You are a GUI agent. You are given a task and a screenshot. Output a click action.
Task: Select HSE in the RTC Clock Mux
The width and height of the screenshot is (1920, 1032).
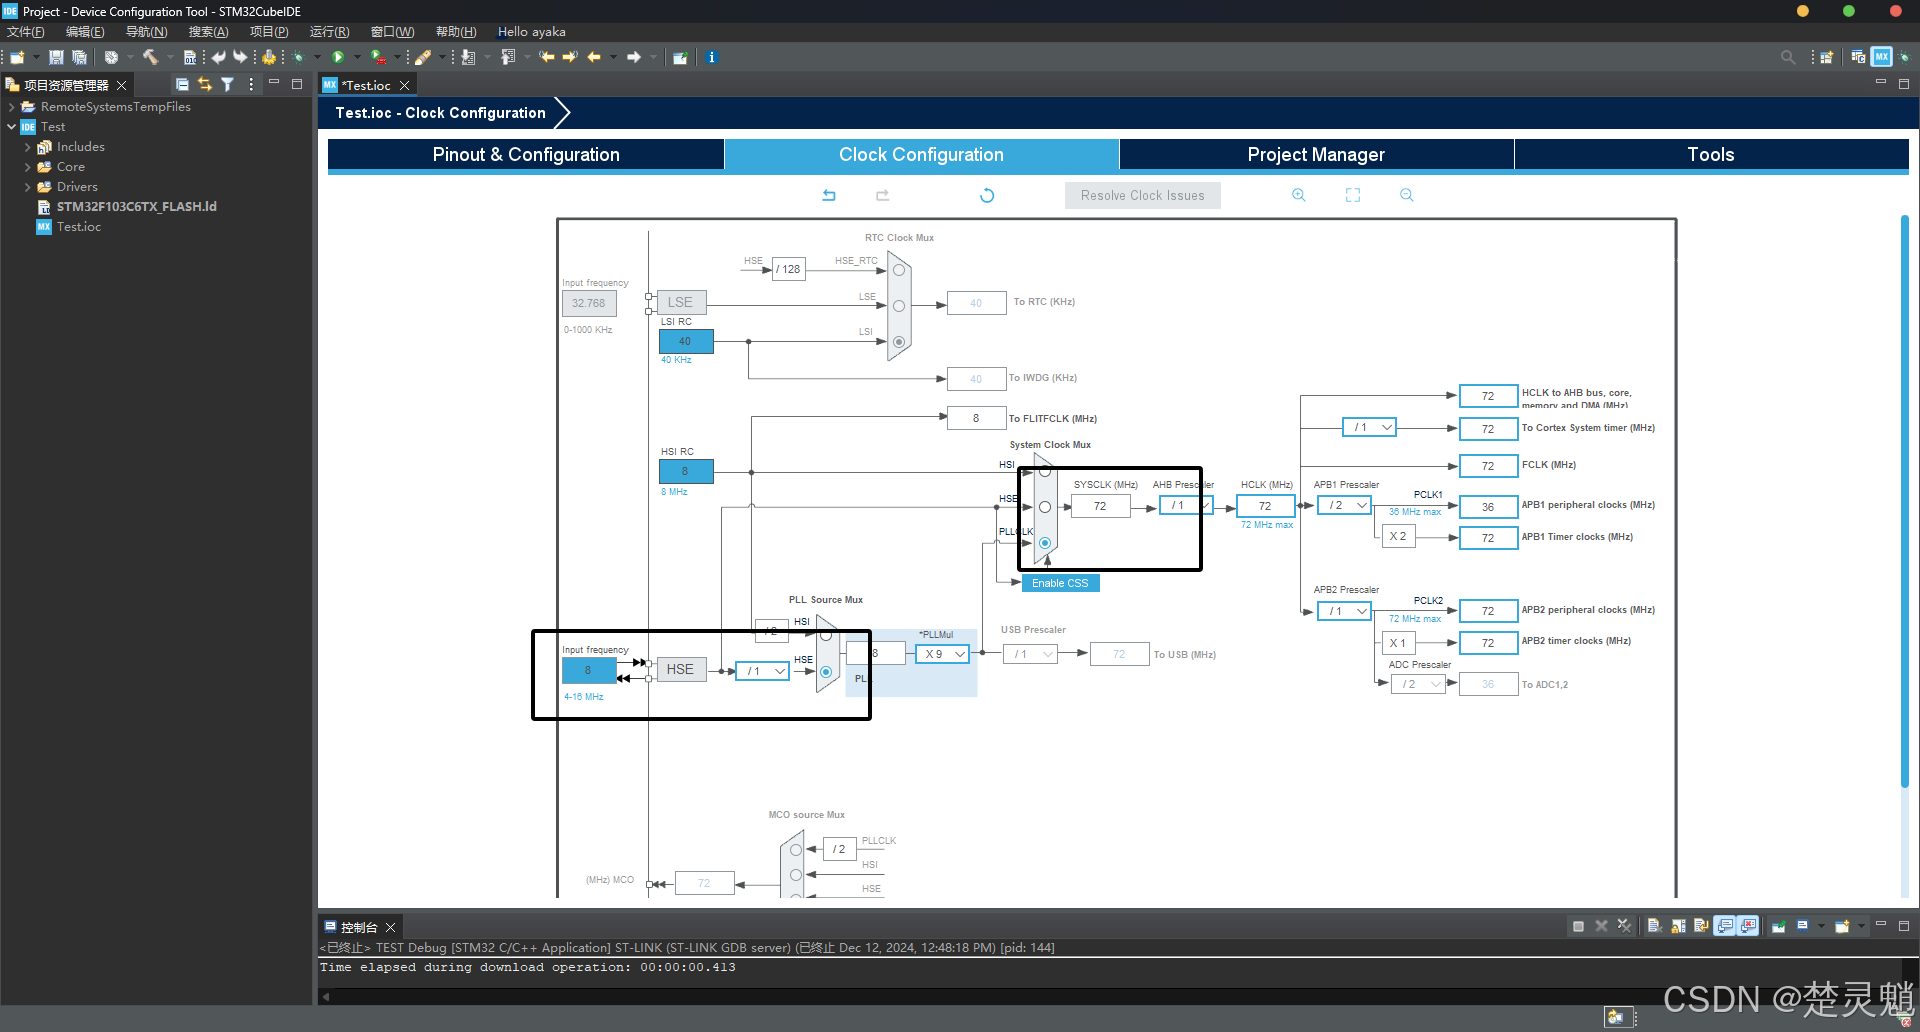point(899,270)
